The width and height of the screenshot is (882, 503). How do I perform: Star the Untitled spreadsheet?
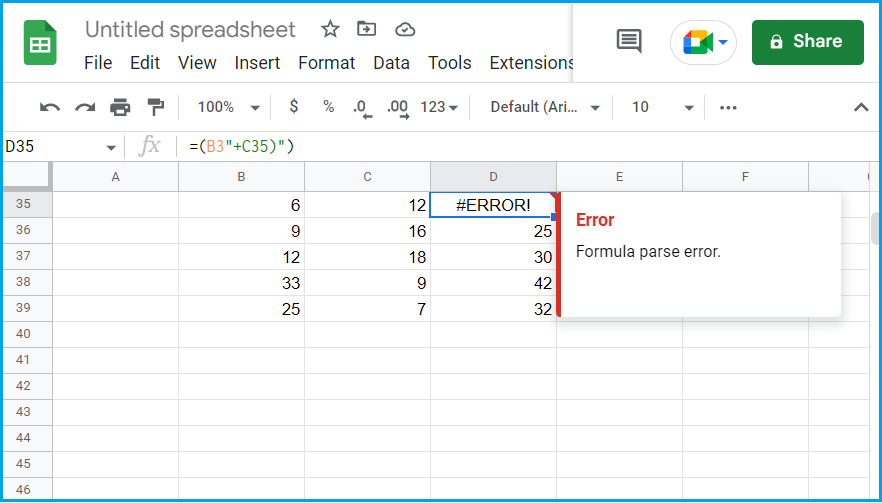(330, 29)
